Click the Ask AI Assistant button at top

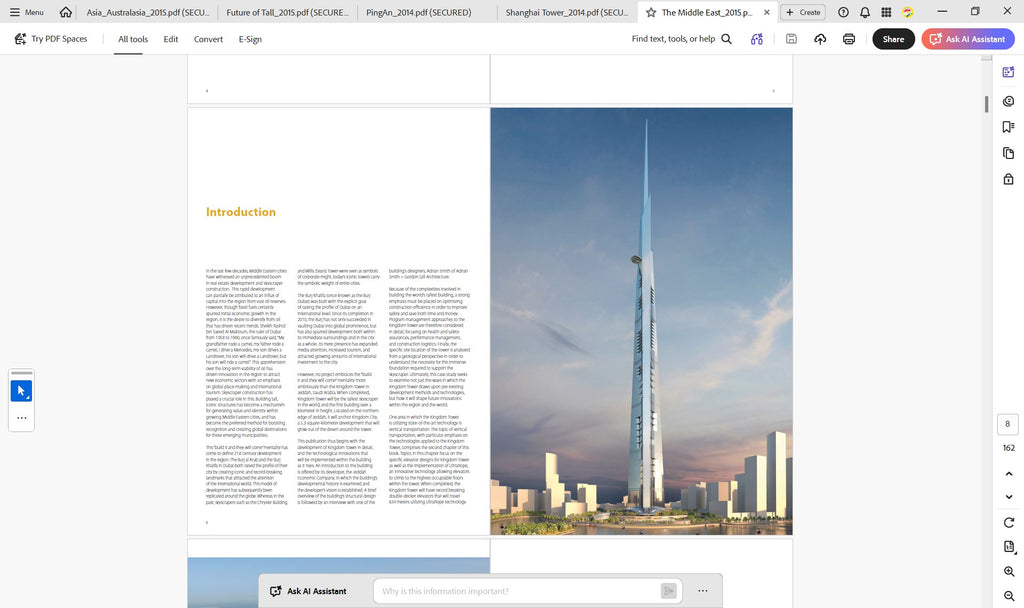click(968, 39)
